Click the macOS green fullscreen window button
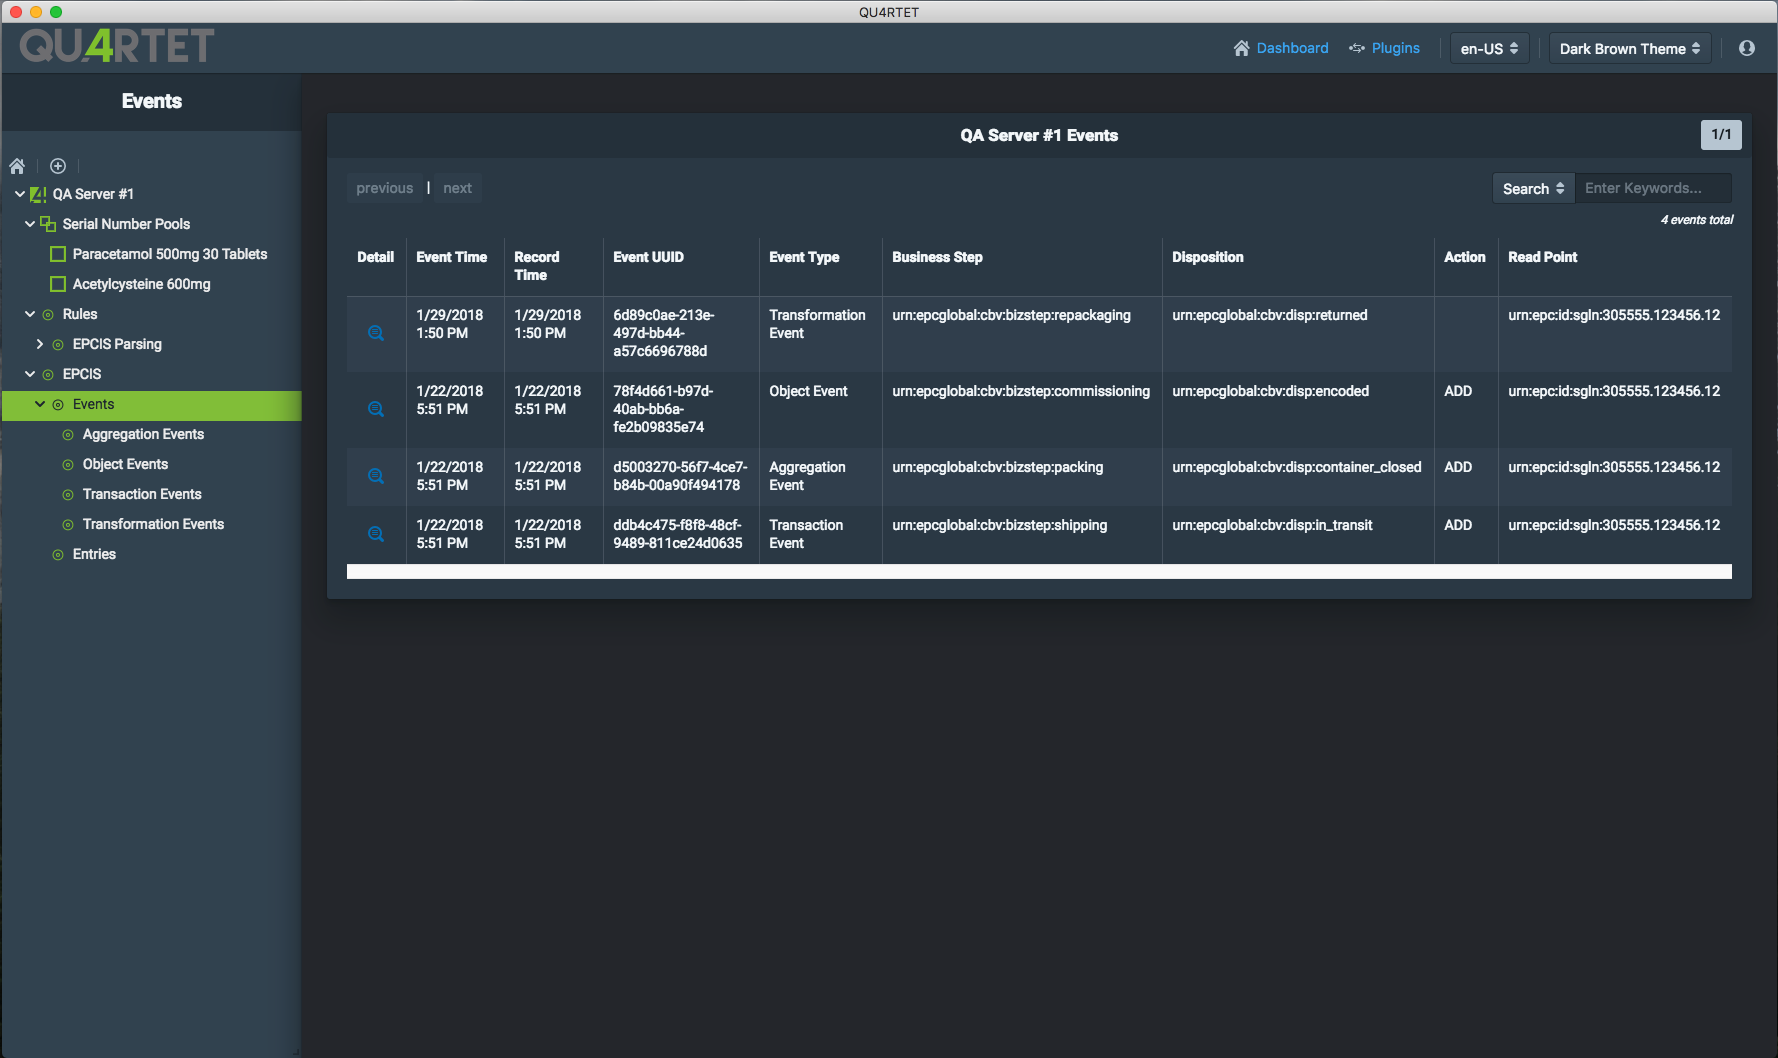The height and width of the screenshot is (1058, 1778). tap(56, 12)
